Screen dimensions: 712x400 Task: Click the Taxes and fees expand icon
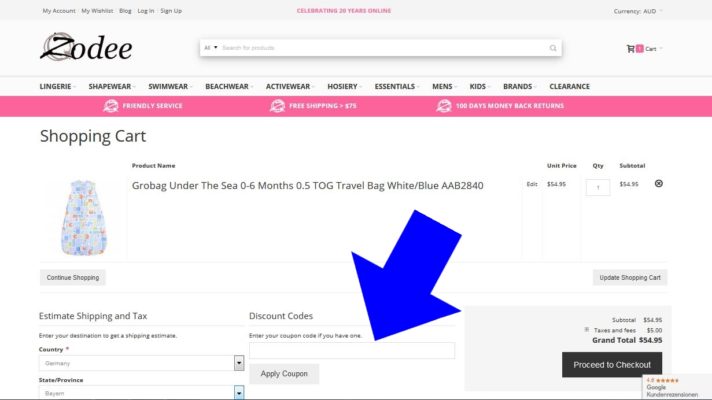click(587, 330)
